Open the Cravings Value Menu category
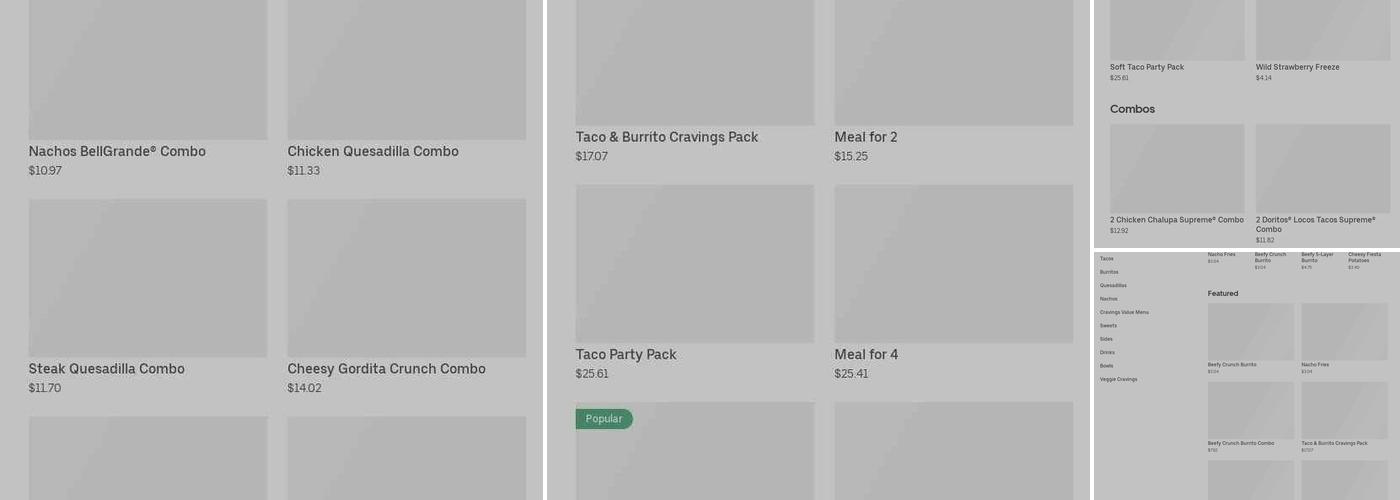1400x500 pixels. 1124,312
